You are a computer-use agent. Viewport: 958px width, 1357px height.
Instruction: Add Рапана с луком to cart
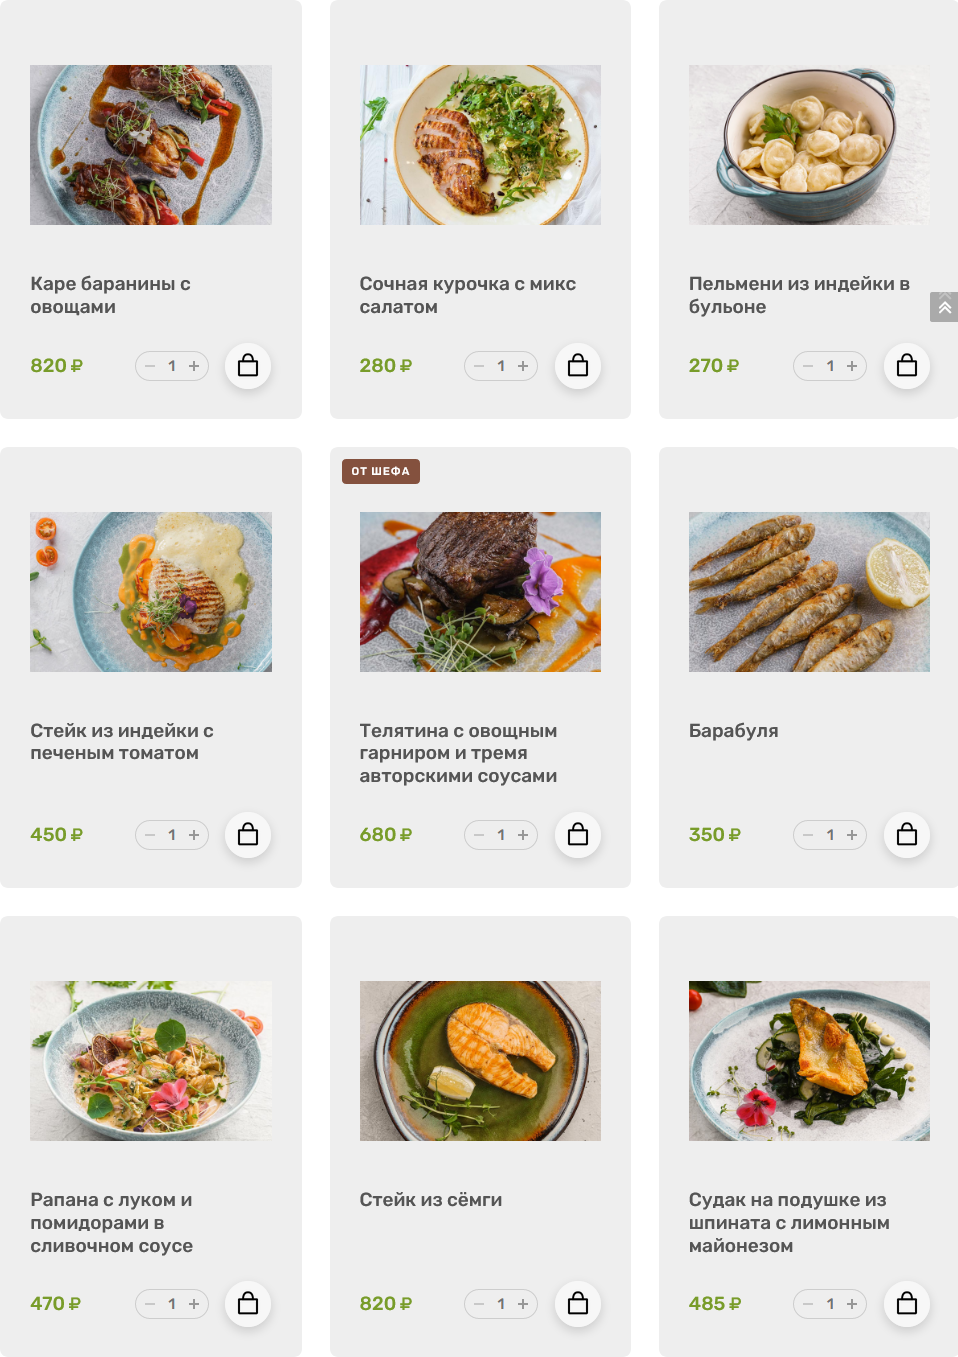click(248, 1304)
